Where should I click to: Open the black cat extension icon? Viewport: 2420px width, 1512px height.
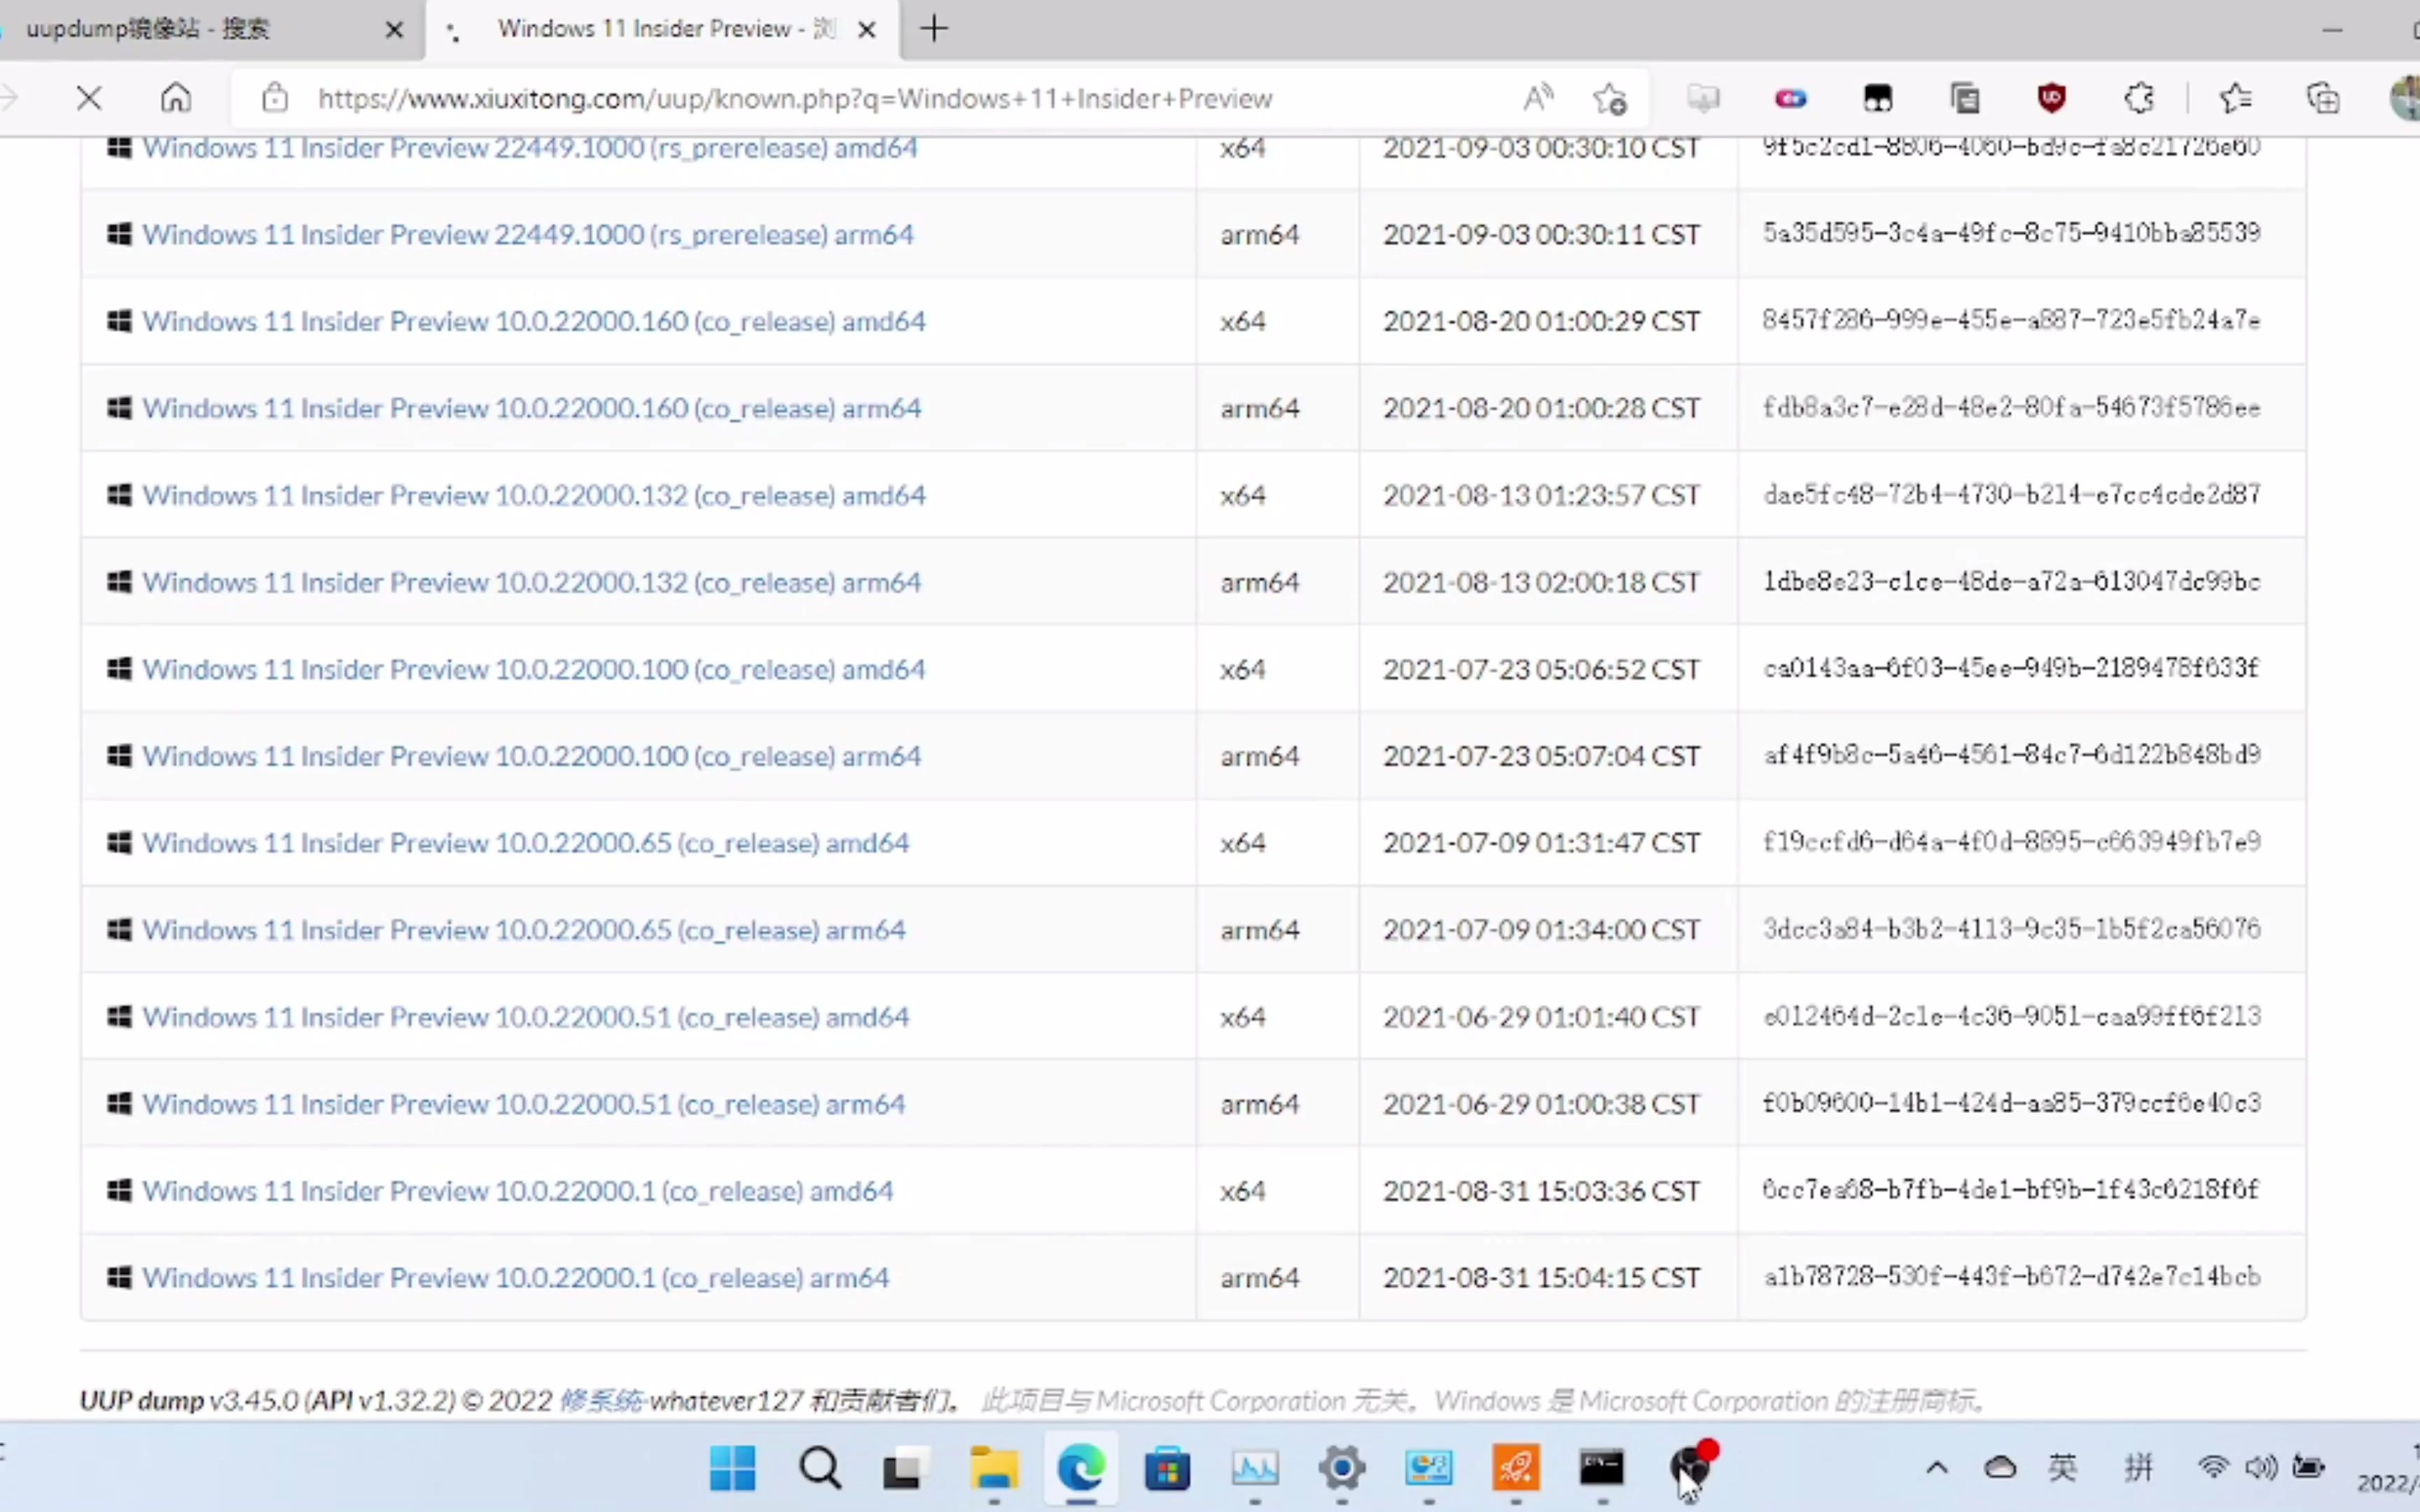pyautogui.click(x=1878, y=98)
